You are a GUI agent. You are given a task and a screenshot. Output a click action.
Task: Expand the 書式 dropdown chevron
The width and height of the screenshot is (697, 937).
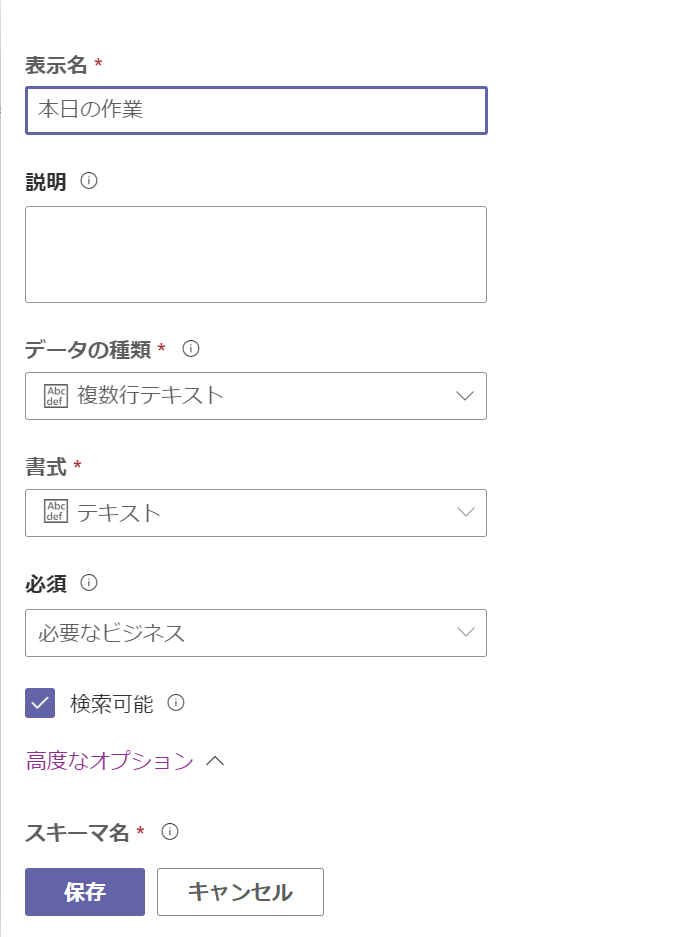click(465, 513)
